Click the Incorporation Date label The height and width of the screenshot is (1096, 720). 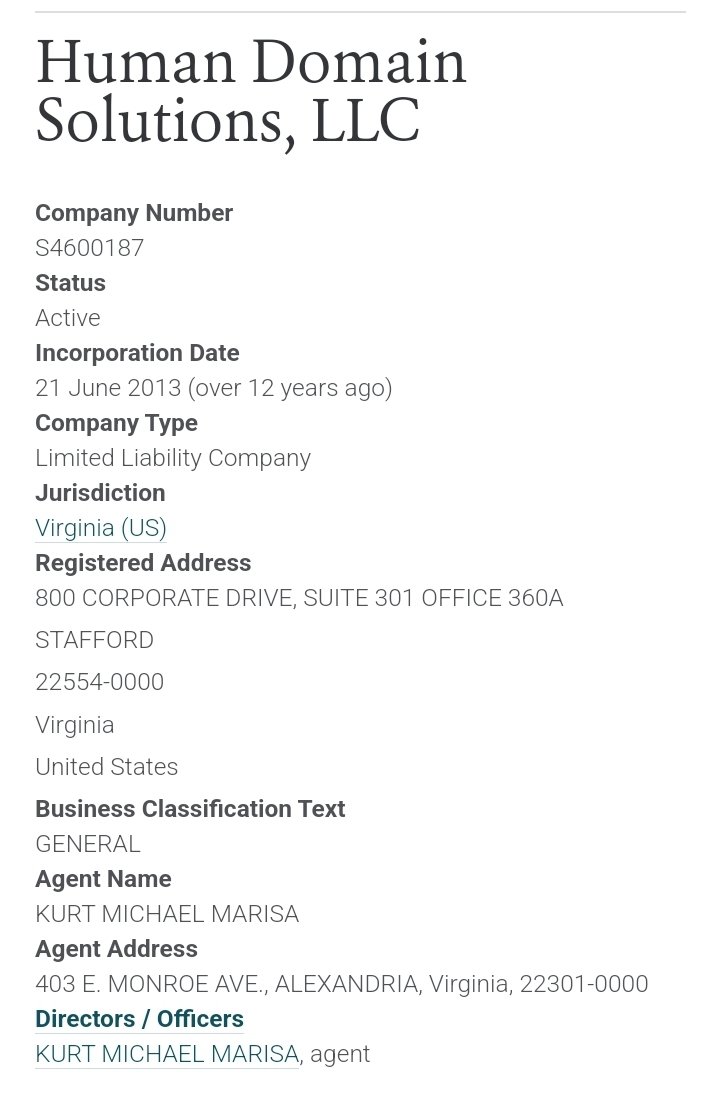click(x=137, y=353)
